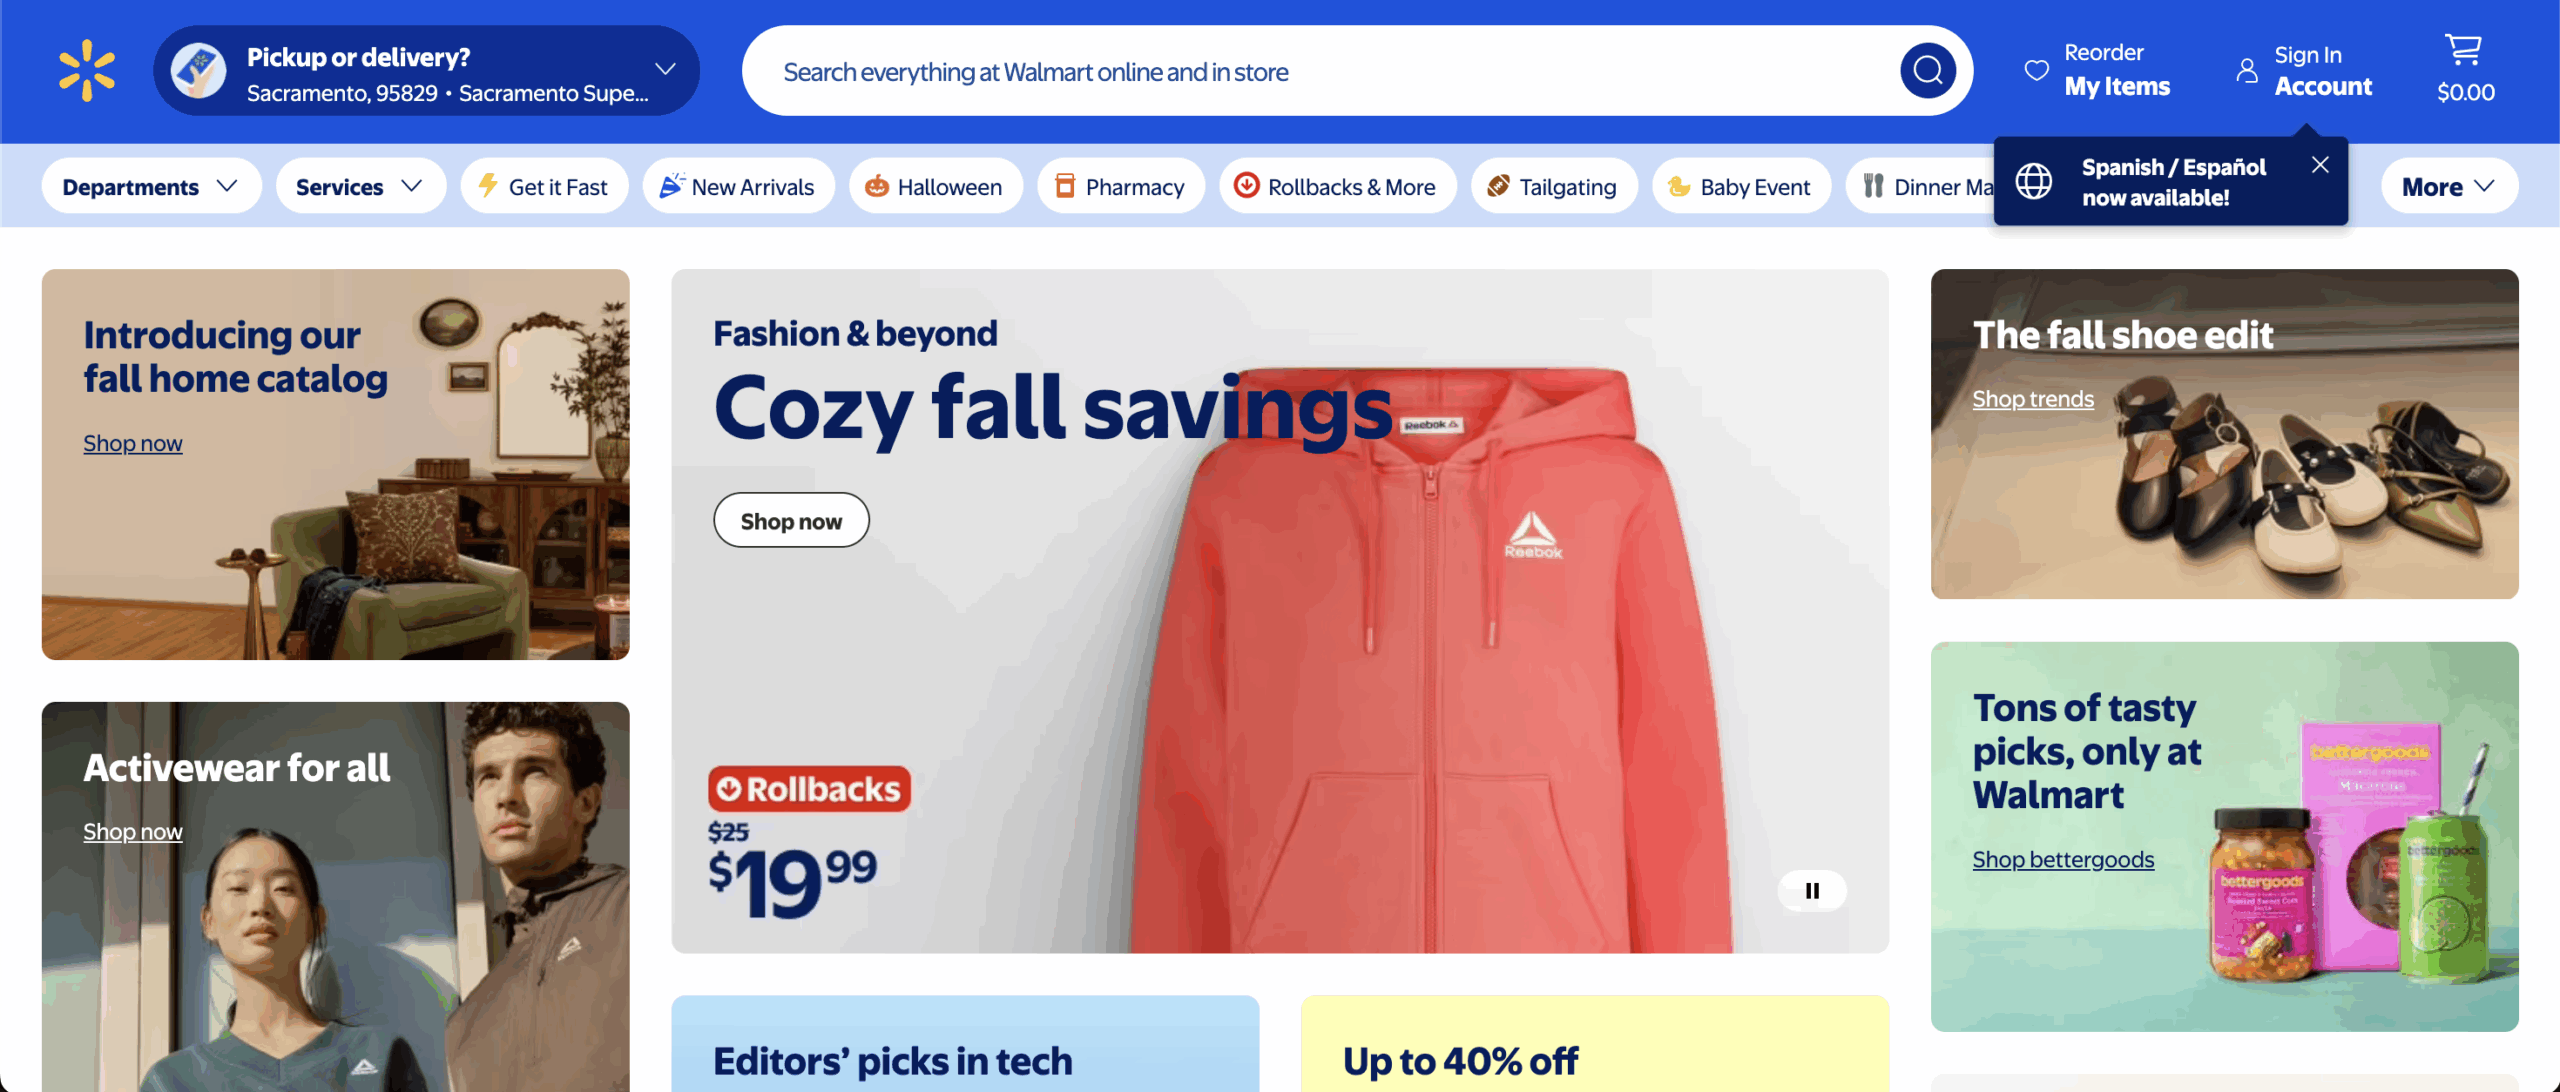Expand the Services dropdown
The height and width of the screenshot is (1092, 2560).
[360, 186]
